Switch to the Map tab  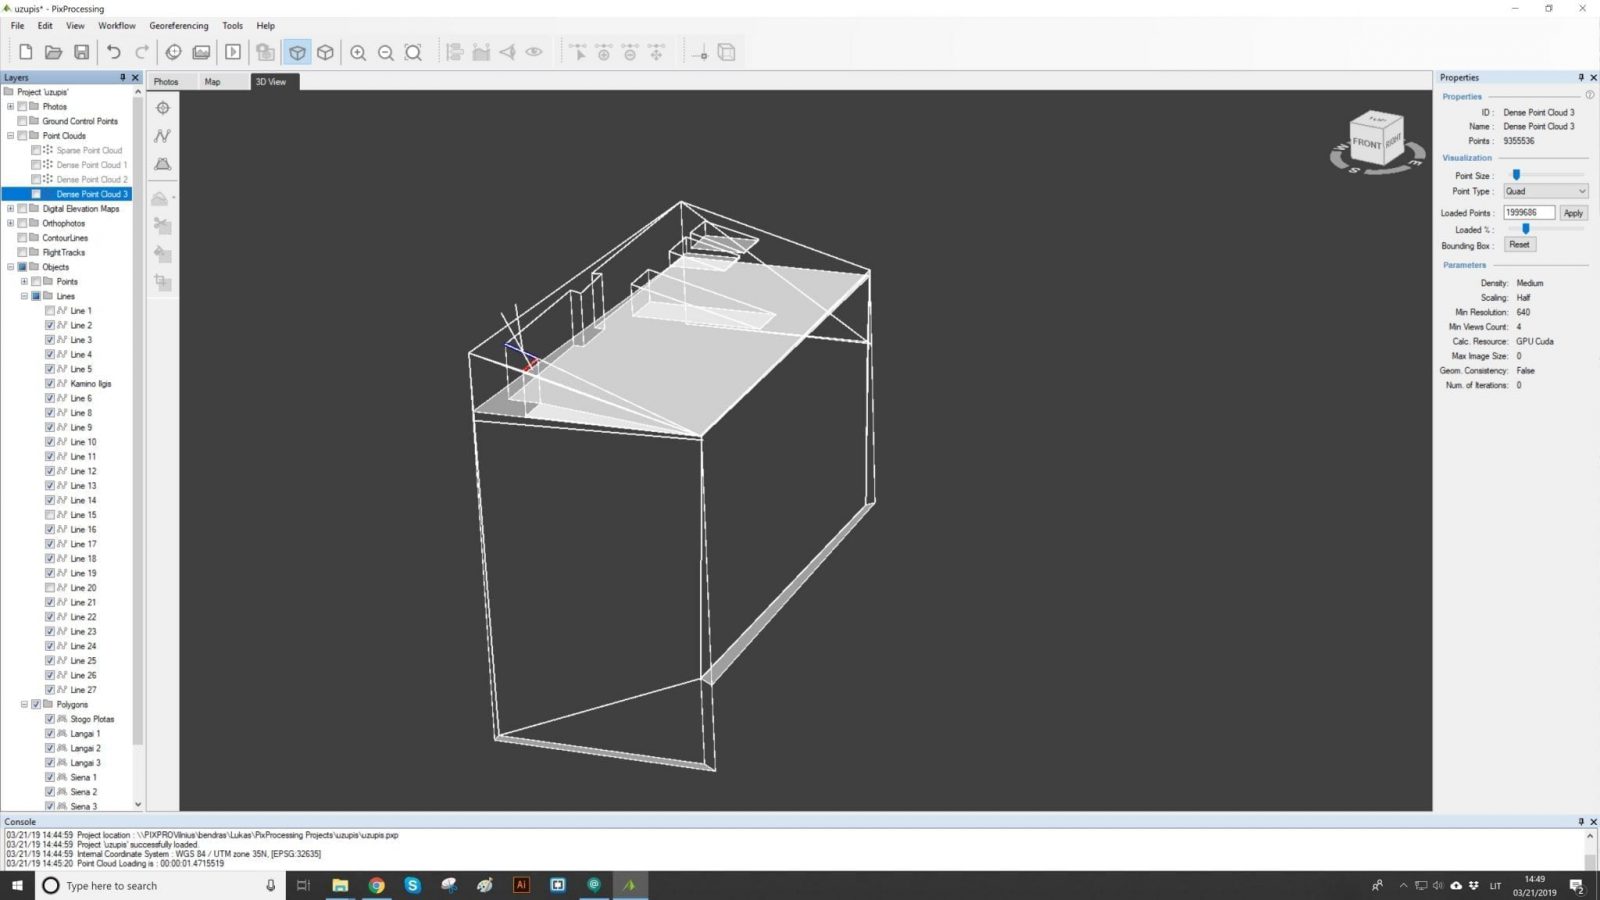(x=212, y=81)
